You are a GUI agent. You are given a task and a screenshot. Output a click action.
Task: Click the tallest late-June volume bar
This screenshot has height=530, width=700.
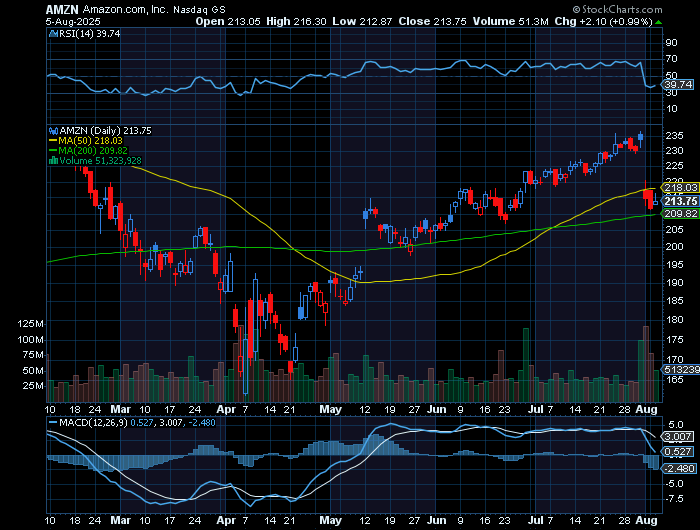pos(526,365)
